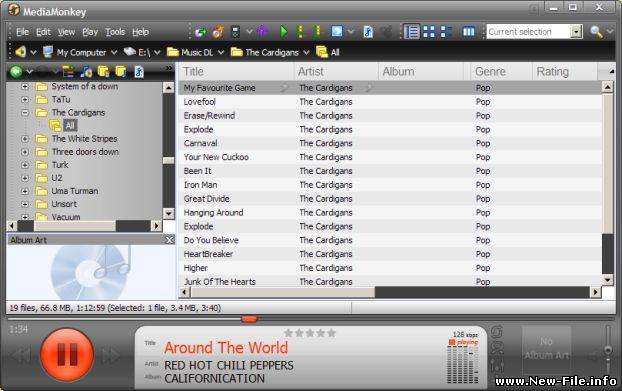Click the second stacked folders tree icon

121,72
